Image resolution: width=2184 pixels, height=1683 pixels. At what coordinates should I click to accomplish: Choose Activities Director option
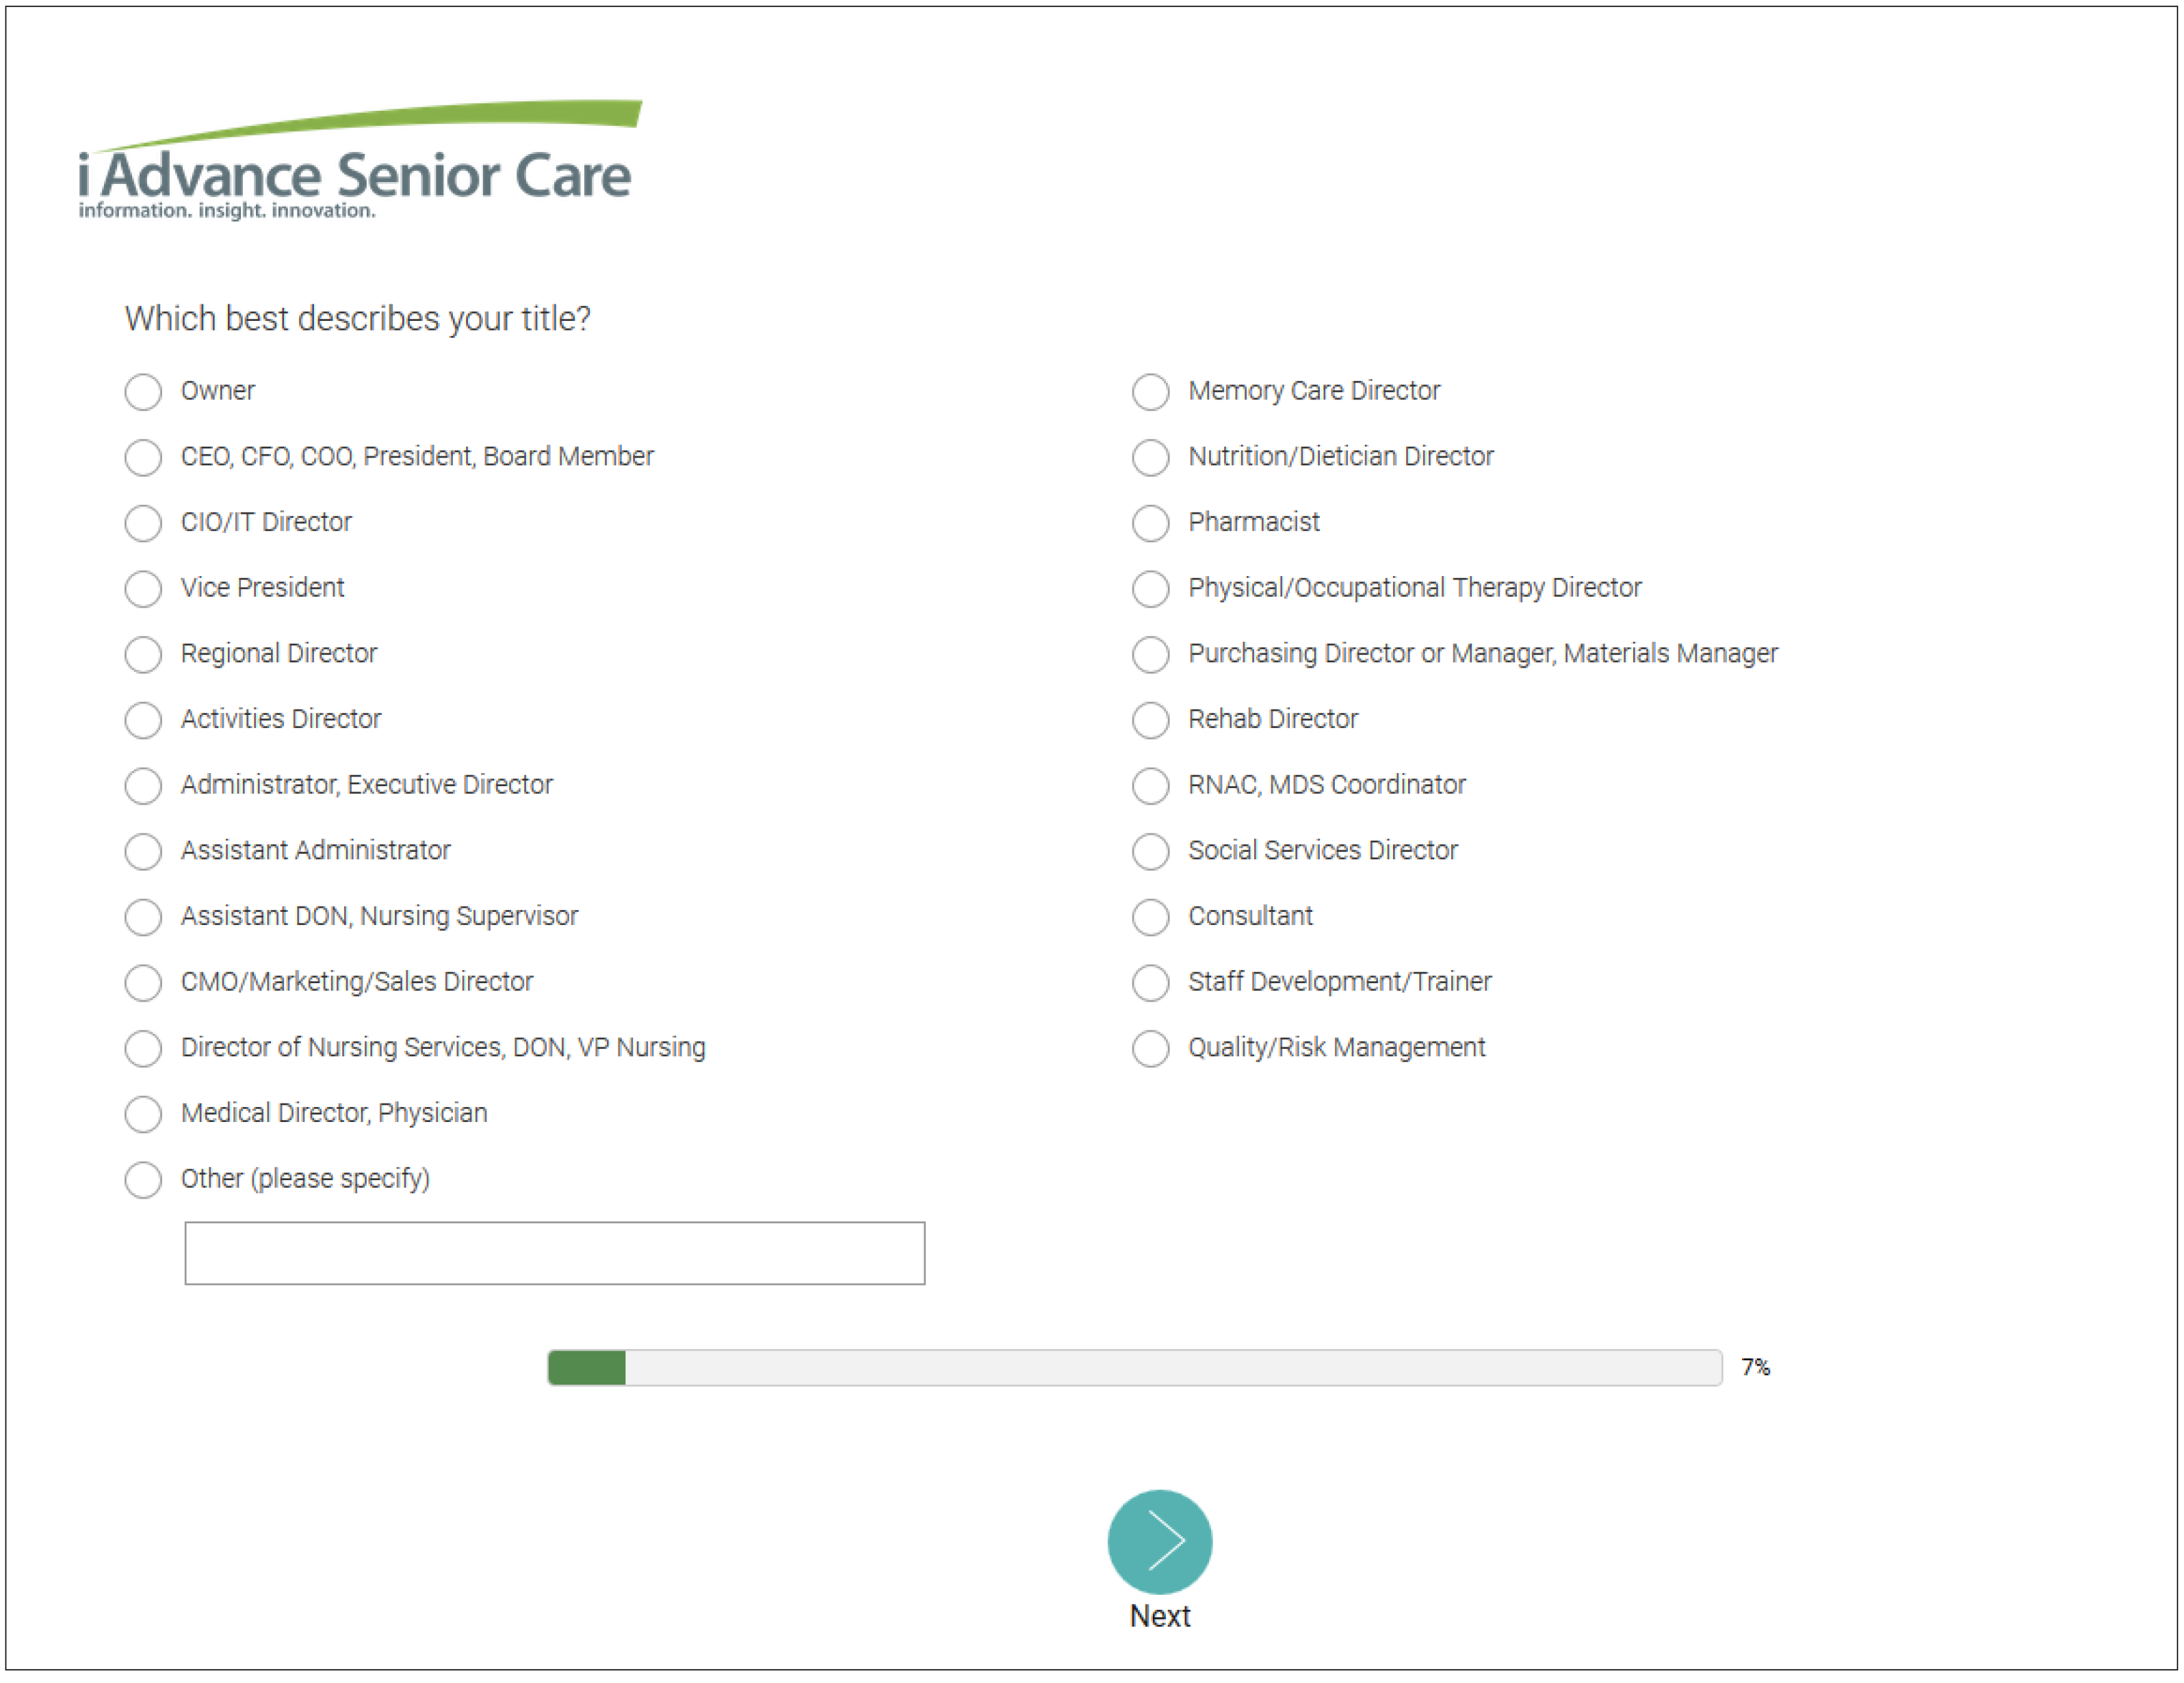click(143, 720)
